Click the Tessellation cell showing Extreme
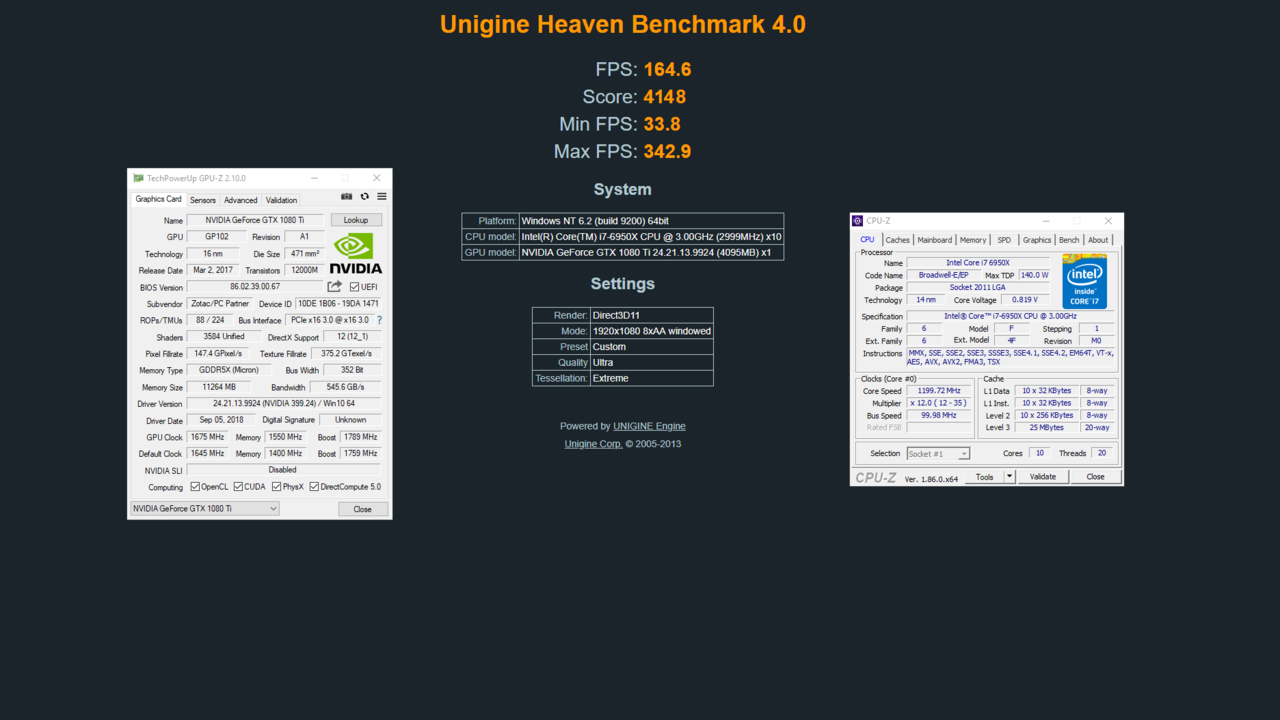The image size is (1280, 720). click(x=652, y=378)
